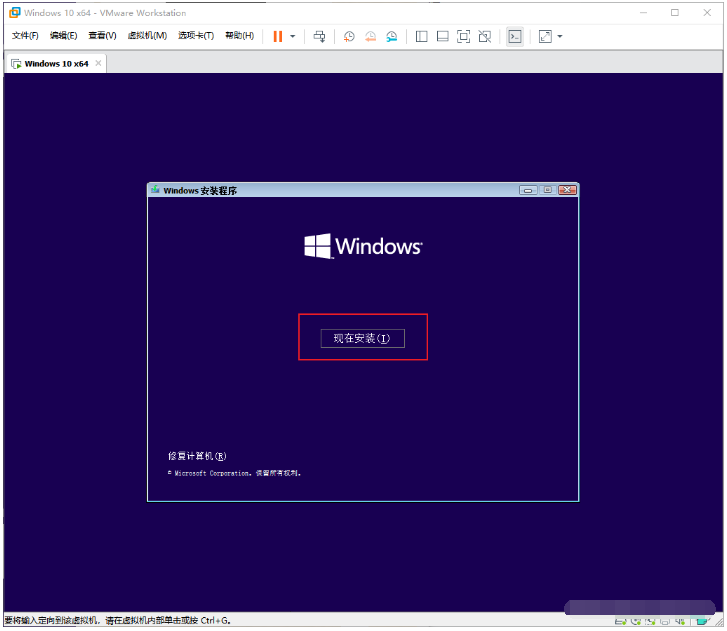727x631 pixels.
Task: Open the 选项卡(T) menu
Action: point(196,36)
